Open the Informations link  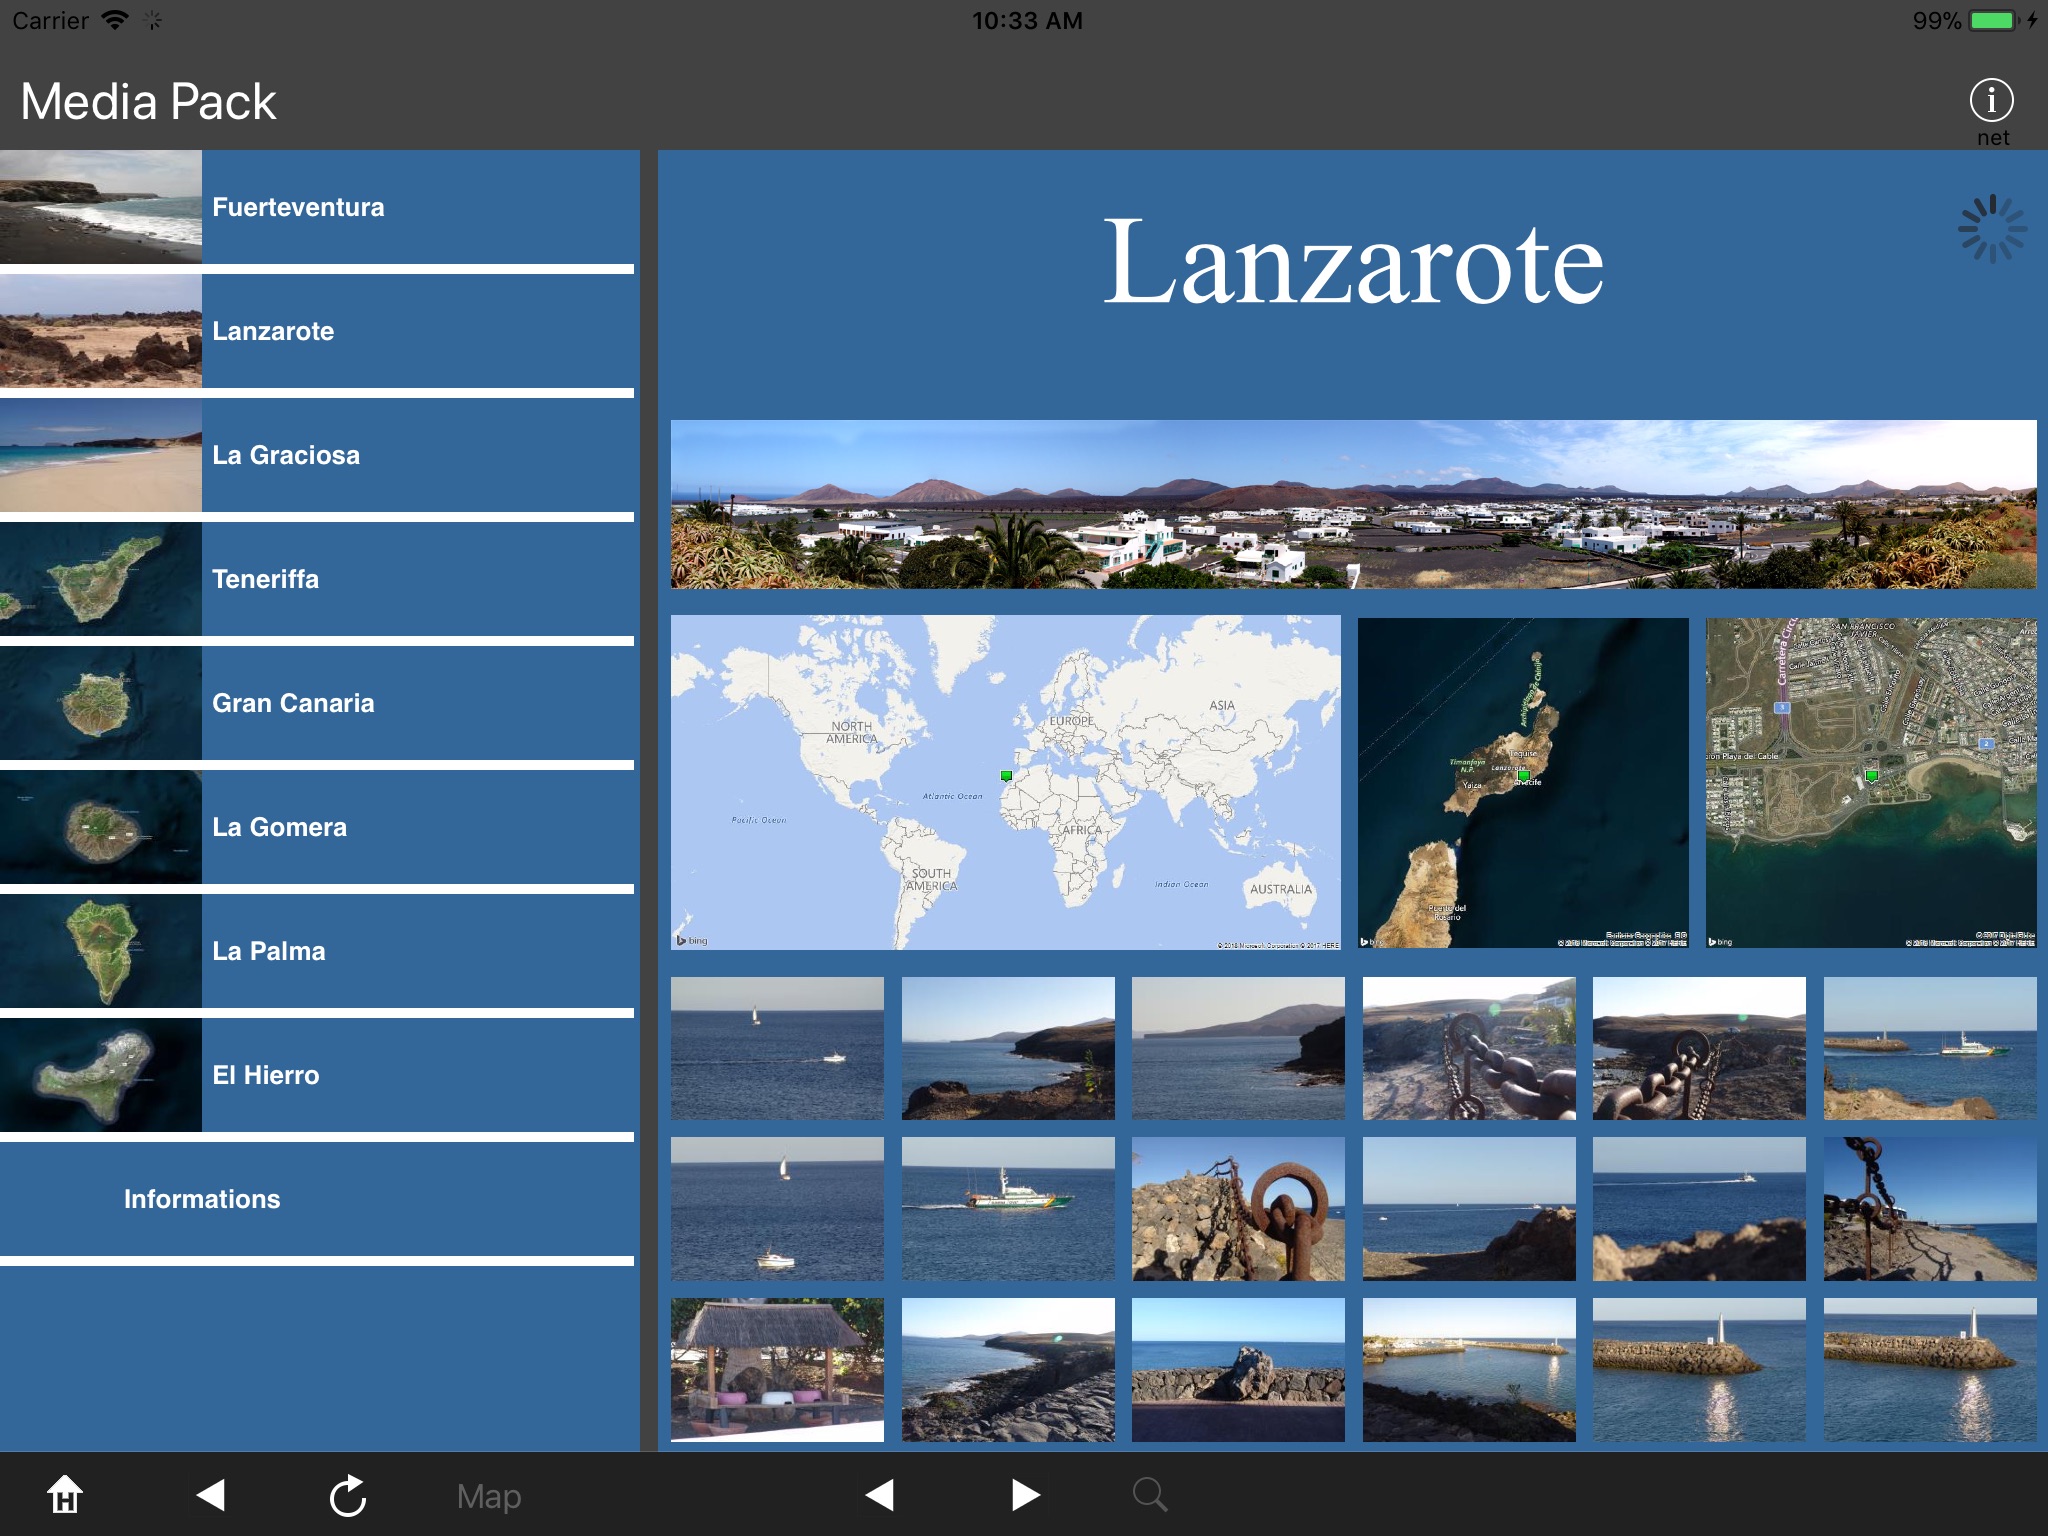coord(202,1199)
